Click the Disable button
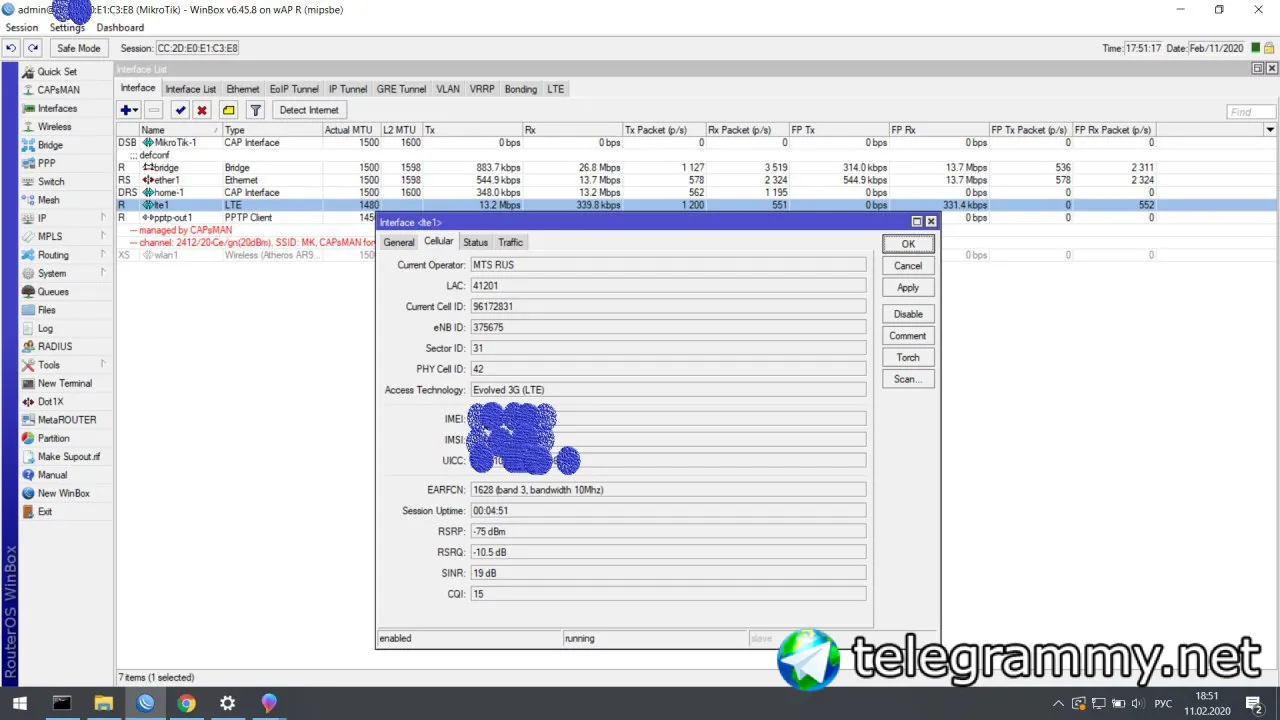The width and height of the screenshot is (1280, 720). tap(908, 314)
